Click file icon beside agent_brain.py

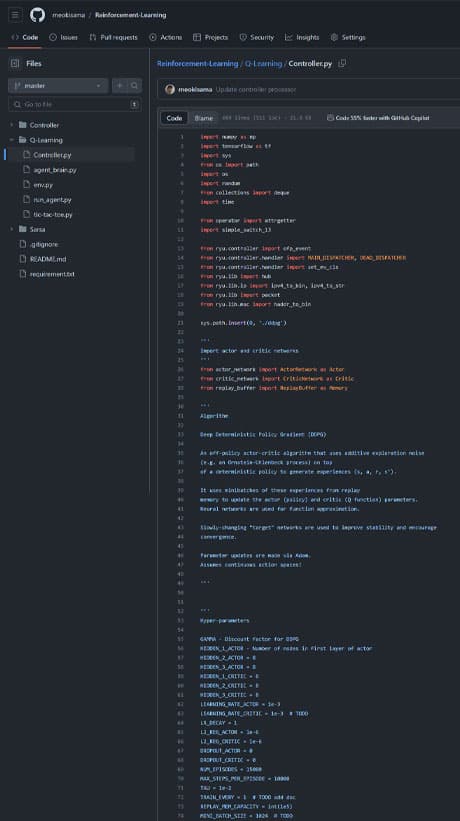point(27,170)
